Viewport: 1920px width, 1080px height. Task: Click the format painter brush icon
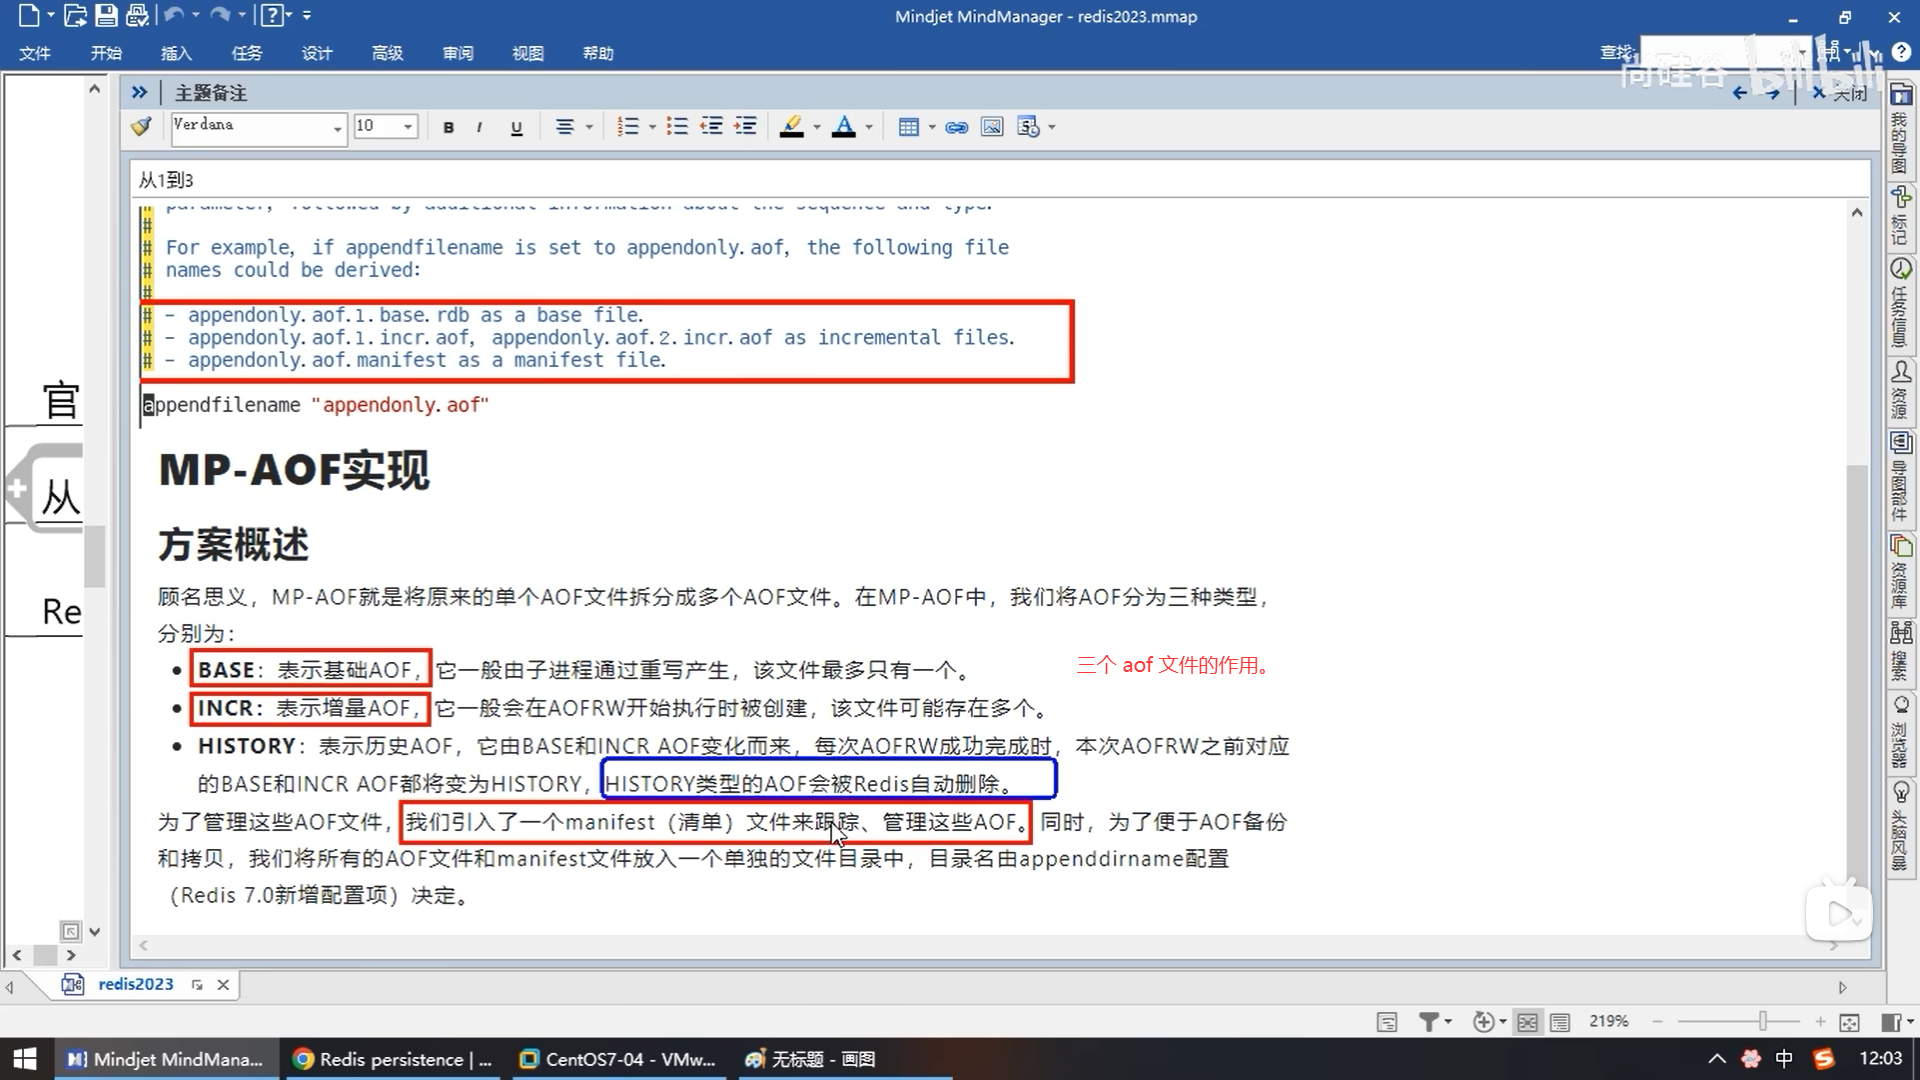[141, 126]
